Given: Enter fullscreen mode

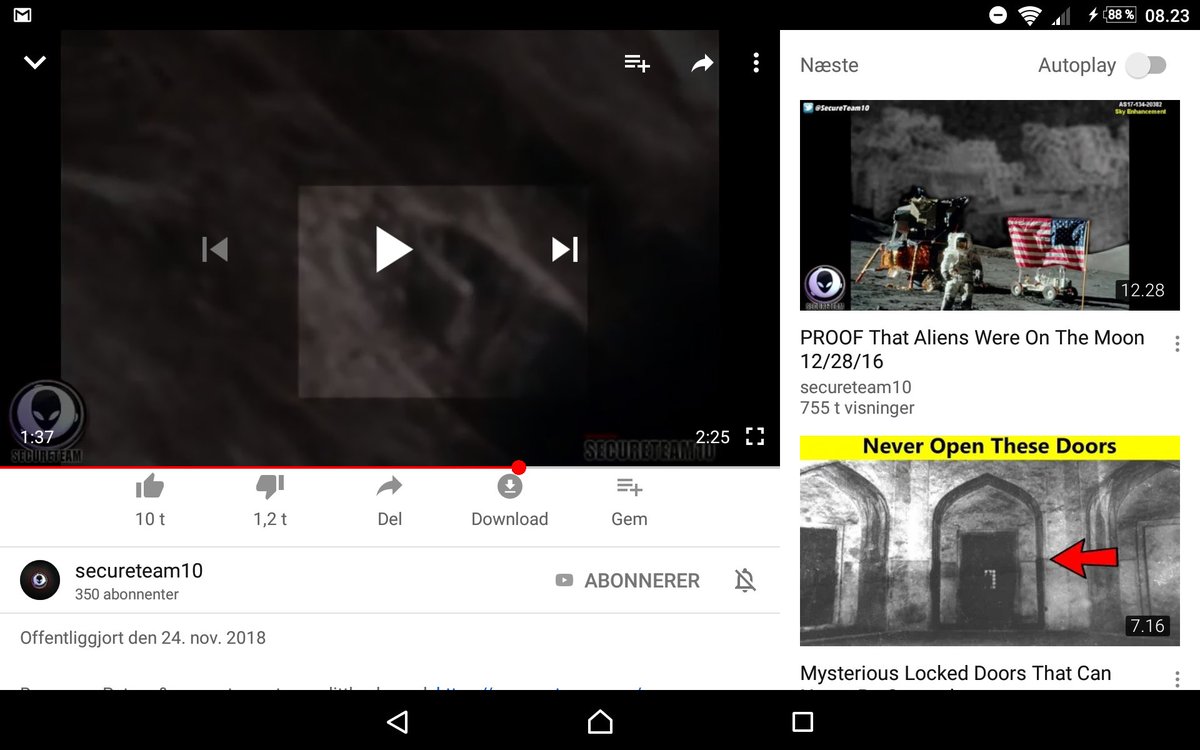Looking at the screenshot, I should coord(755,436).
